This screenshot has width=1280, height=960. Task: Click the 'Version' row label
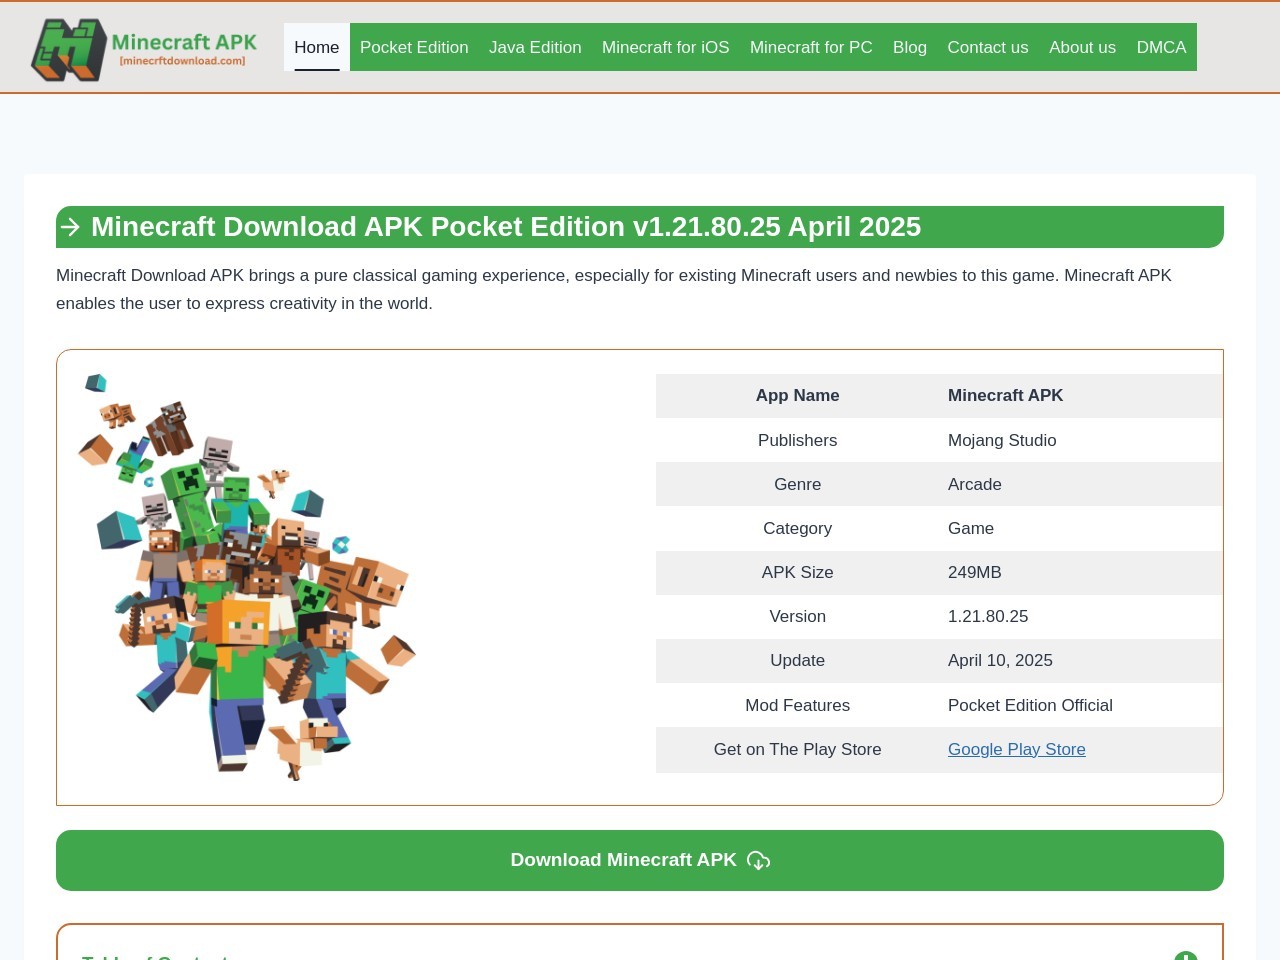point(798,616)
